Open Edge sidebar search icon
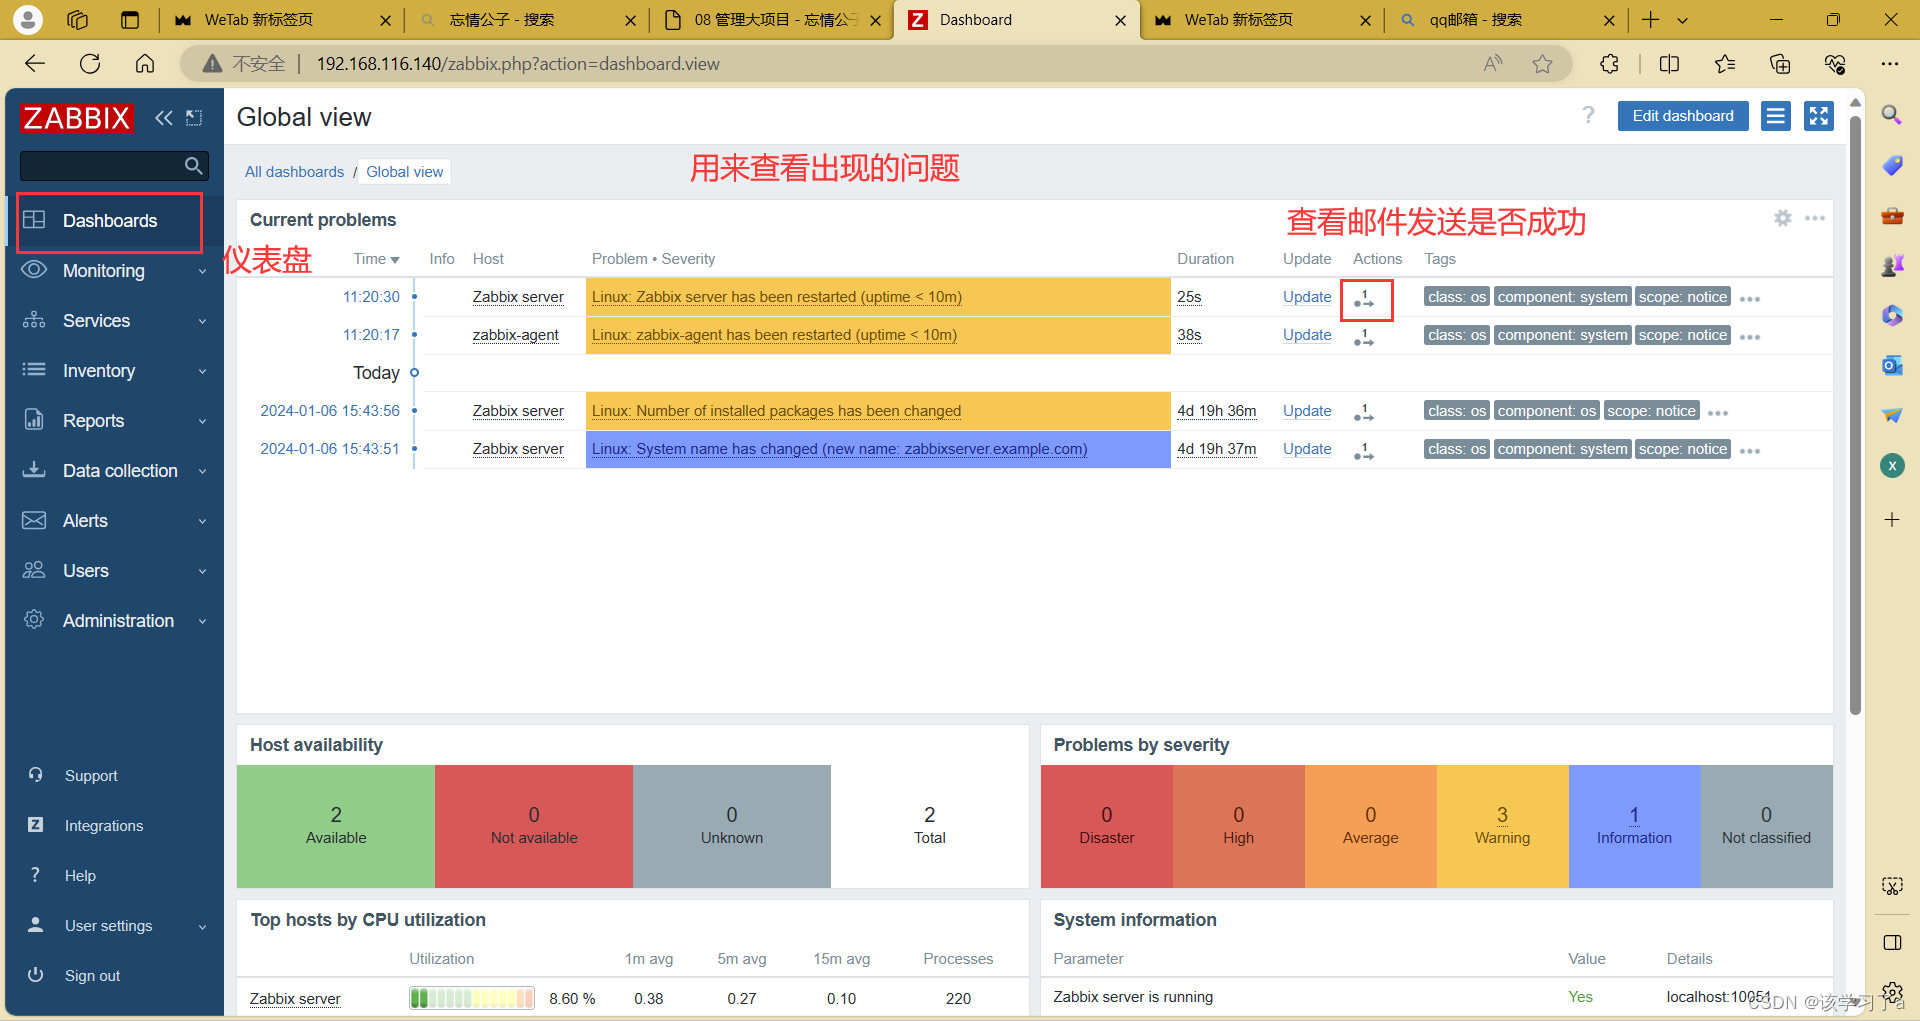1920x1021 pixels. tap(1892, 115)
